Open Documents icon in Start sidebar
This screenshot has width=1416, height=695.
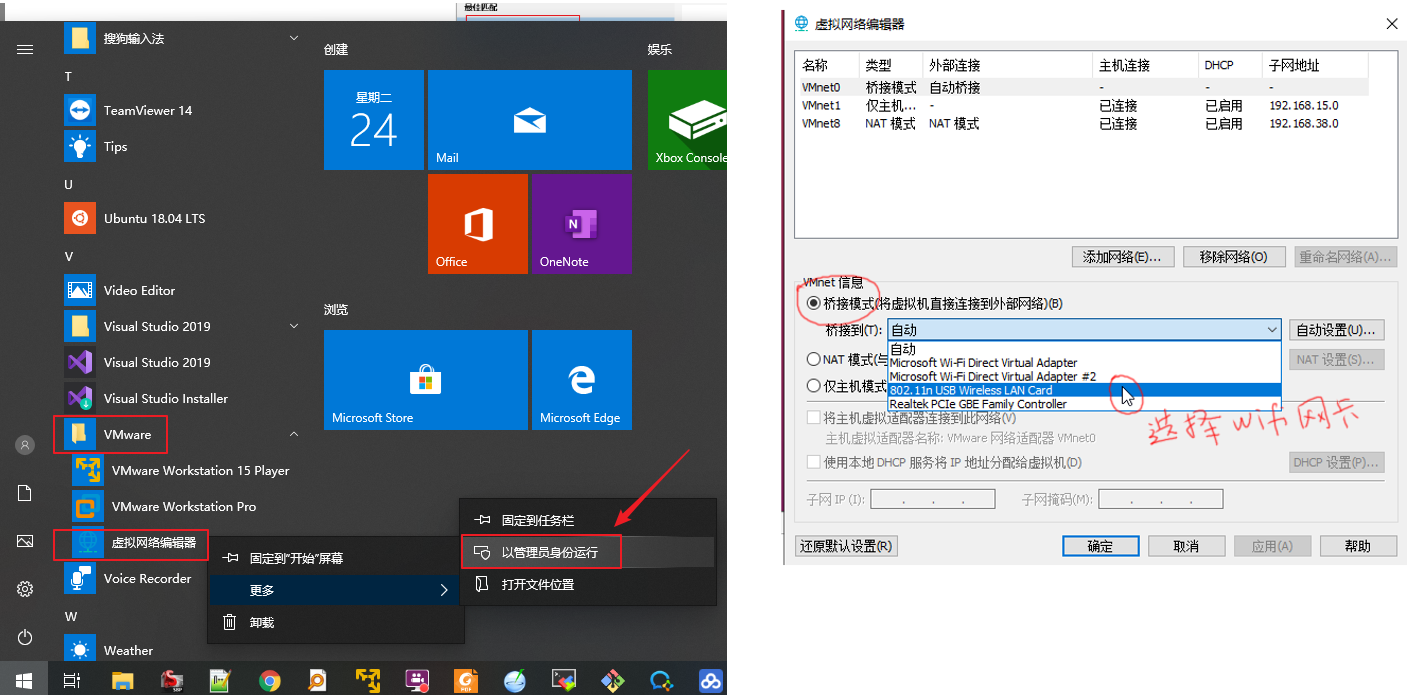25,493
